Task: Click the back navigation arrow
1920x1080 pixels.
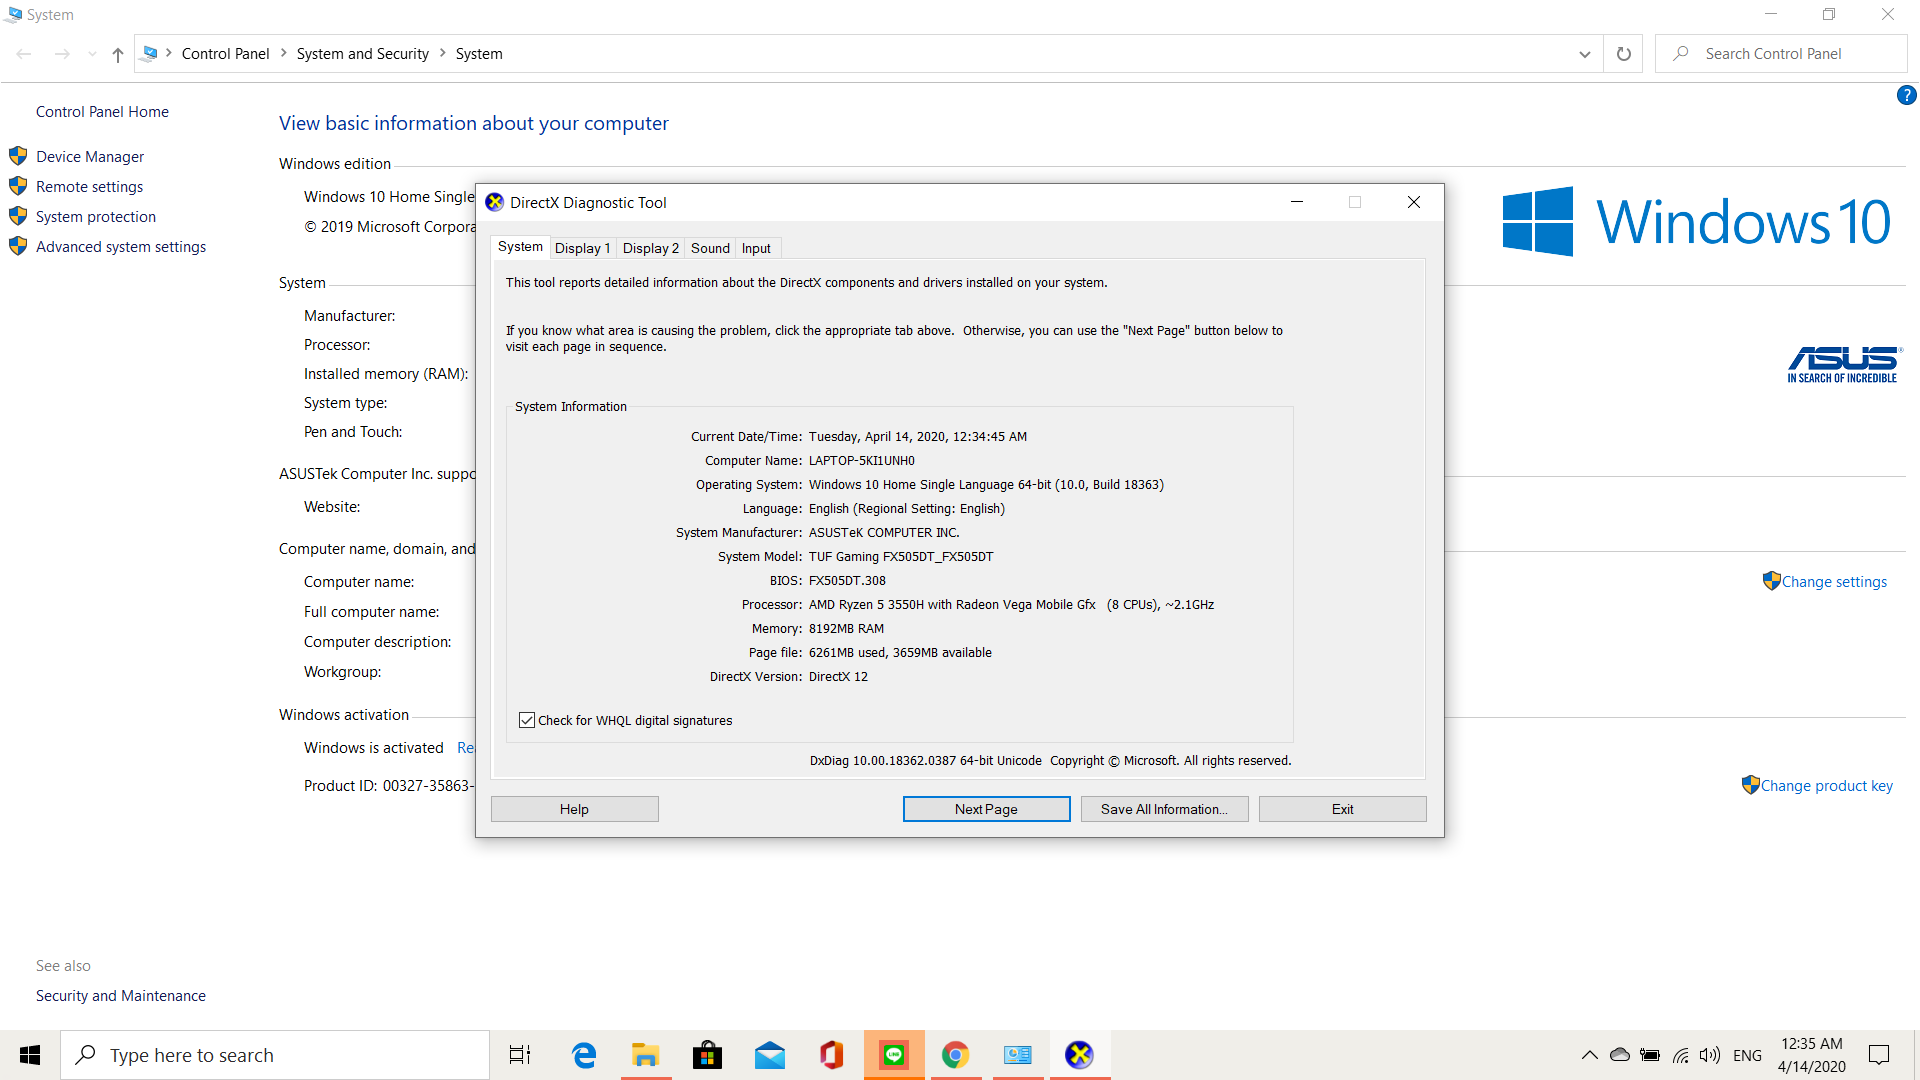Action: [24, 54]
